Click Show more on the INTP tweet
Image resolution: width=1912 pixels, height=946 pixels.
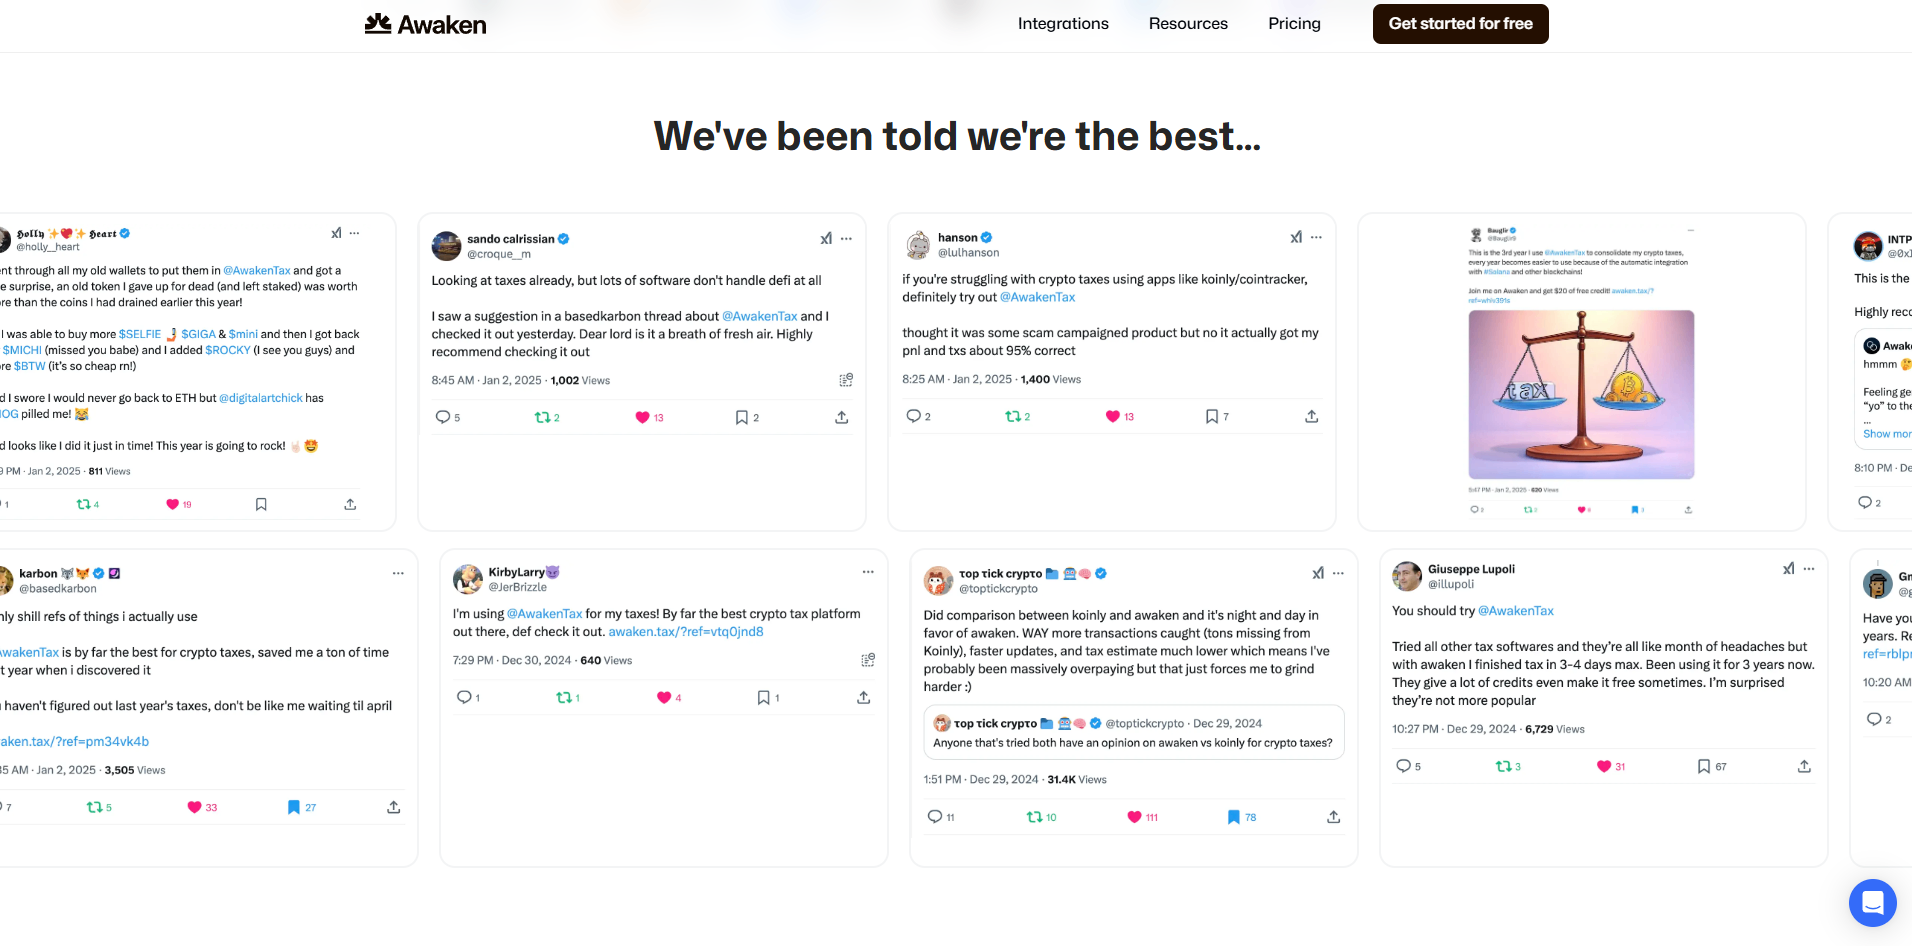coord(1884,433)
